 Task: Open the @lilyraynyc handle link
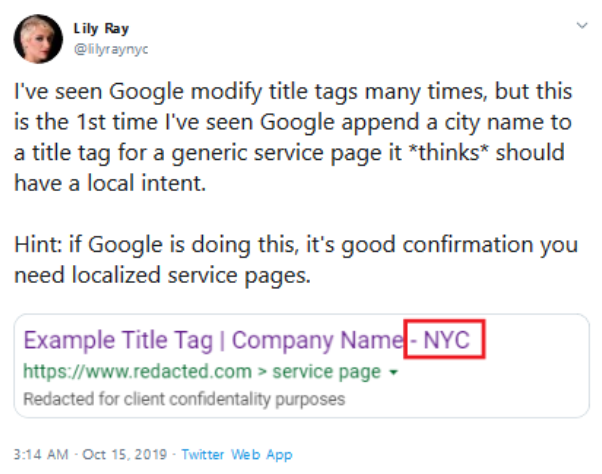tap(111, 50)
